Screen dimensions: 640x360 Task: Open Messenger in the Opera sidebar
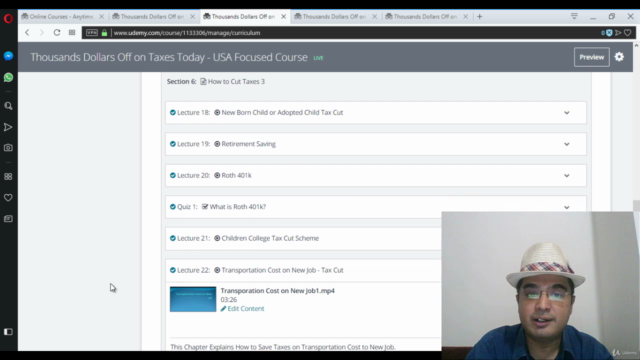pos(8,56)
